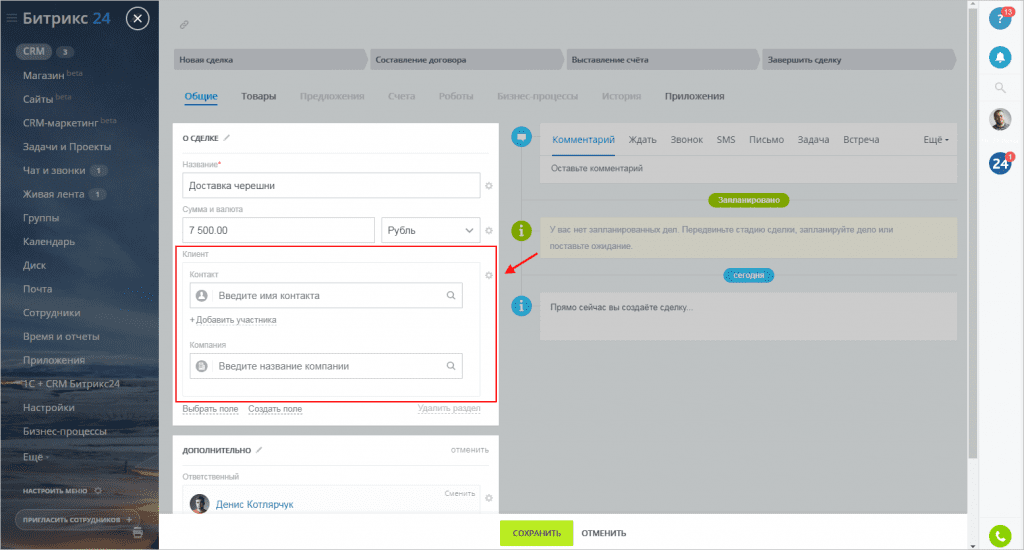
Task: Select the Звонок tab in timeline
Action: (x=686, y=140)
